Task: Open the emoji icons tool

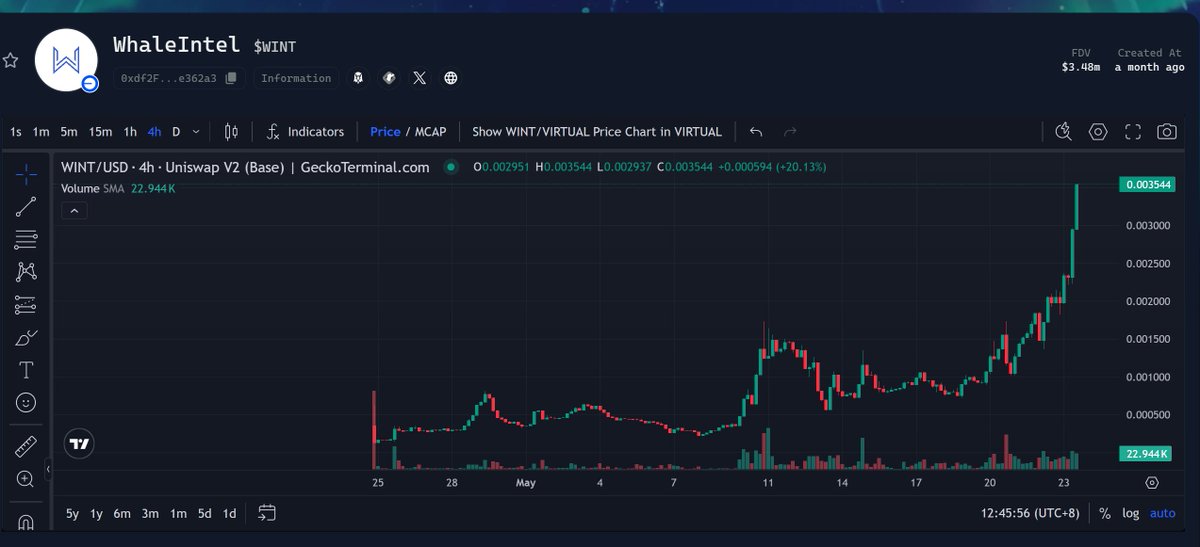Action: point(26,402)
